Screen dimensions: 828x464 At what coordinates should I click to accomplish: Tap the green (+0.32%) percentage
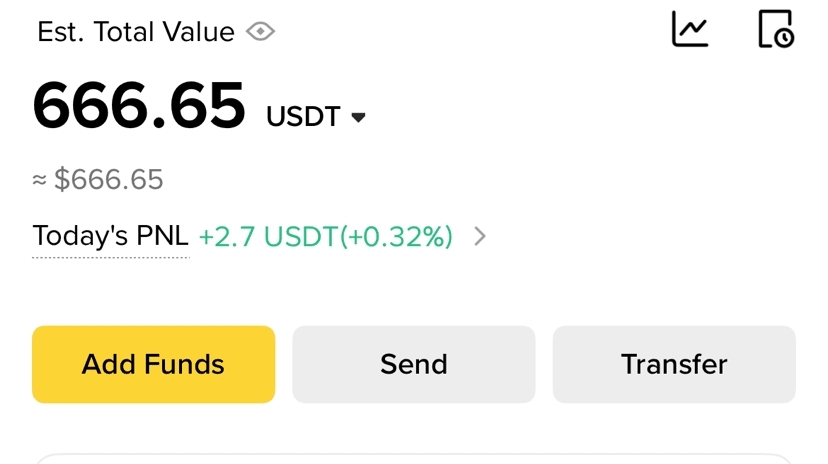(x=397, y=236)
